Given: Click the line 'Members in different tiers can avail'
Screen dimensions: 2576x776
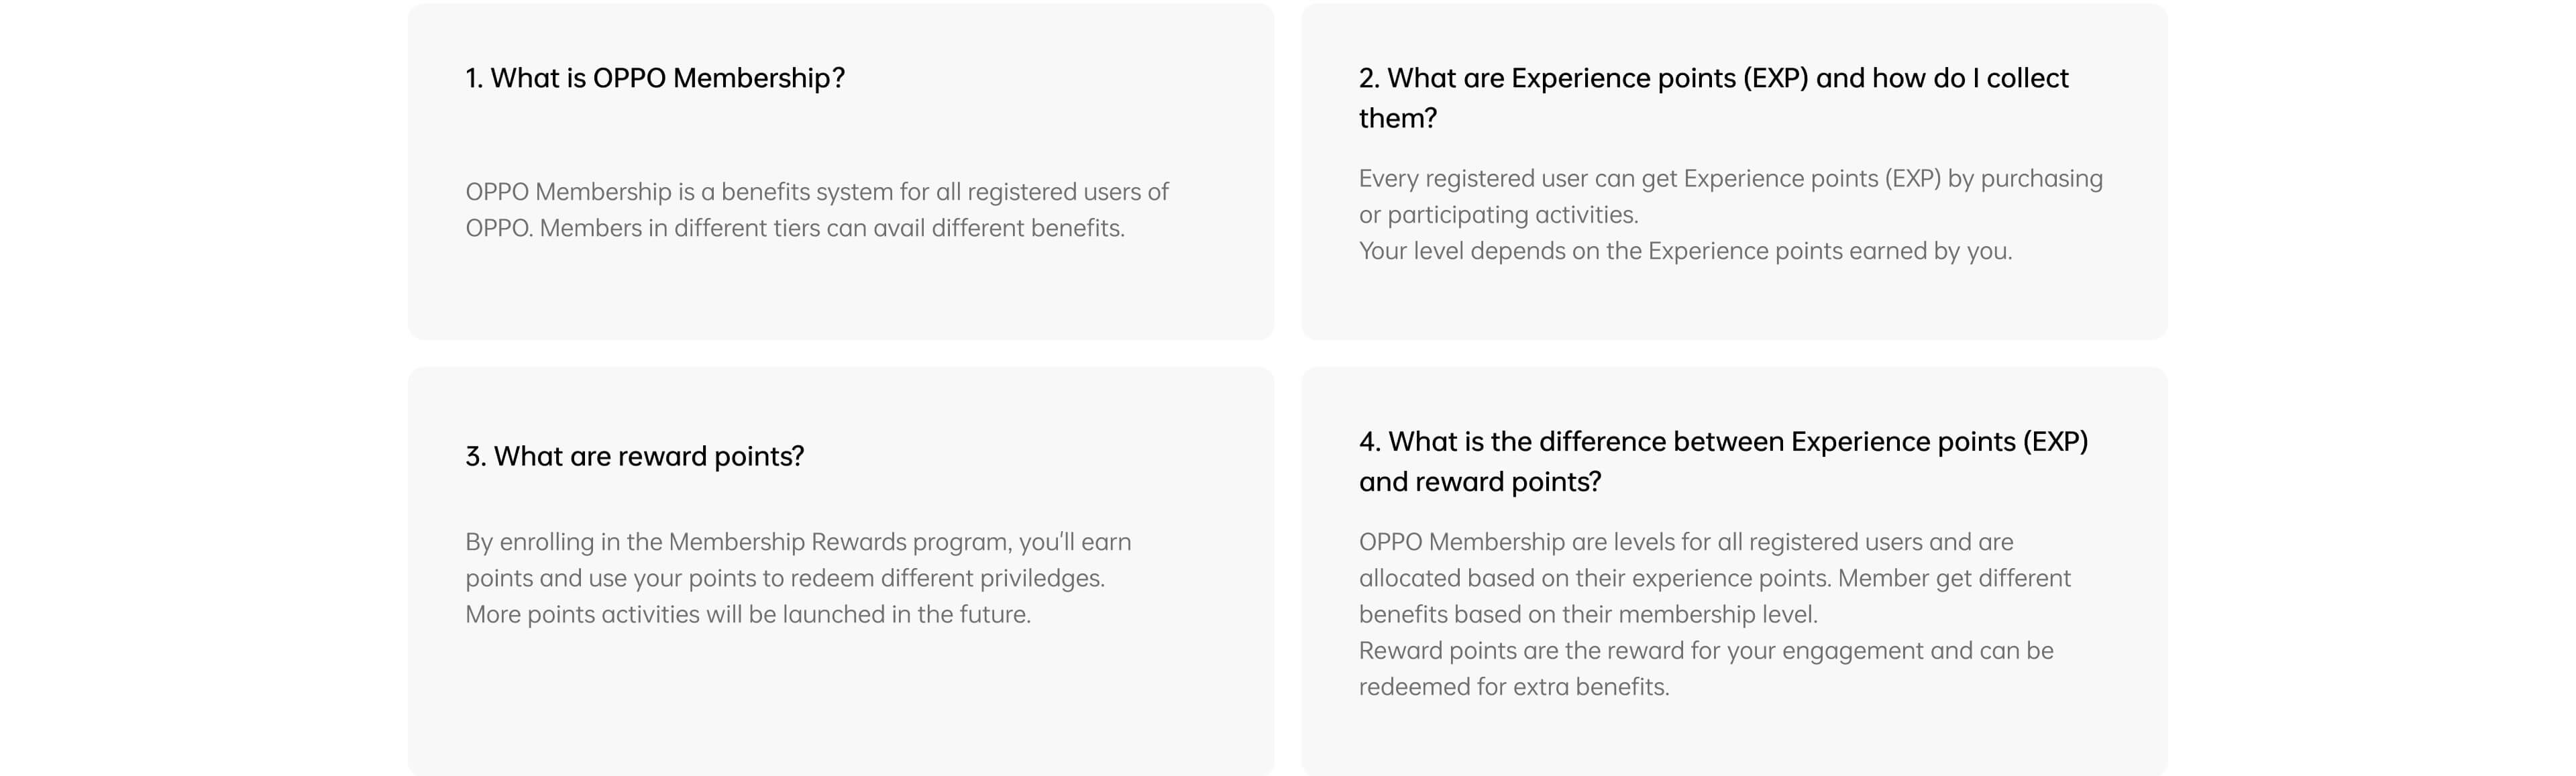Looking at the screenshot, I should pos(795,228).
